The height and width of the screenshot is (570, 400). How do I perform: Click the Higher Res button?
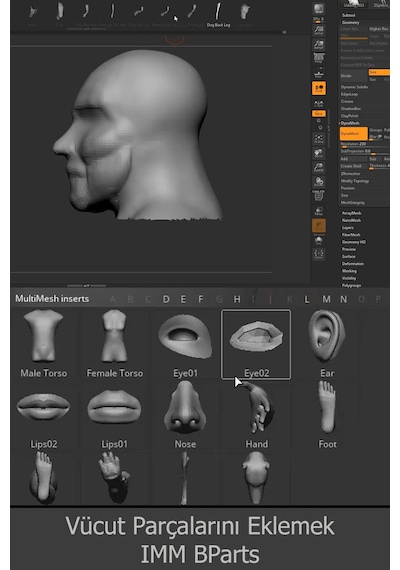(x=379, y=29)
